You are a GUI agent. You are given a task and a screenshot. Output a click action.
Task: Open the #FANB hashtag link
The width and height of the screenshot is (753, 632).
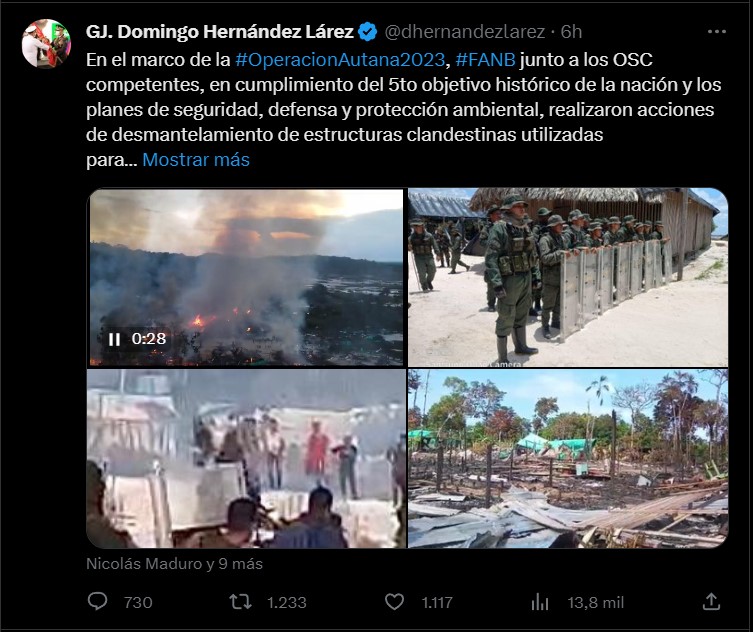485,60
